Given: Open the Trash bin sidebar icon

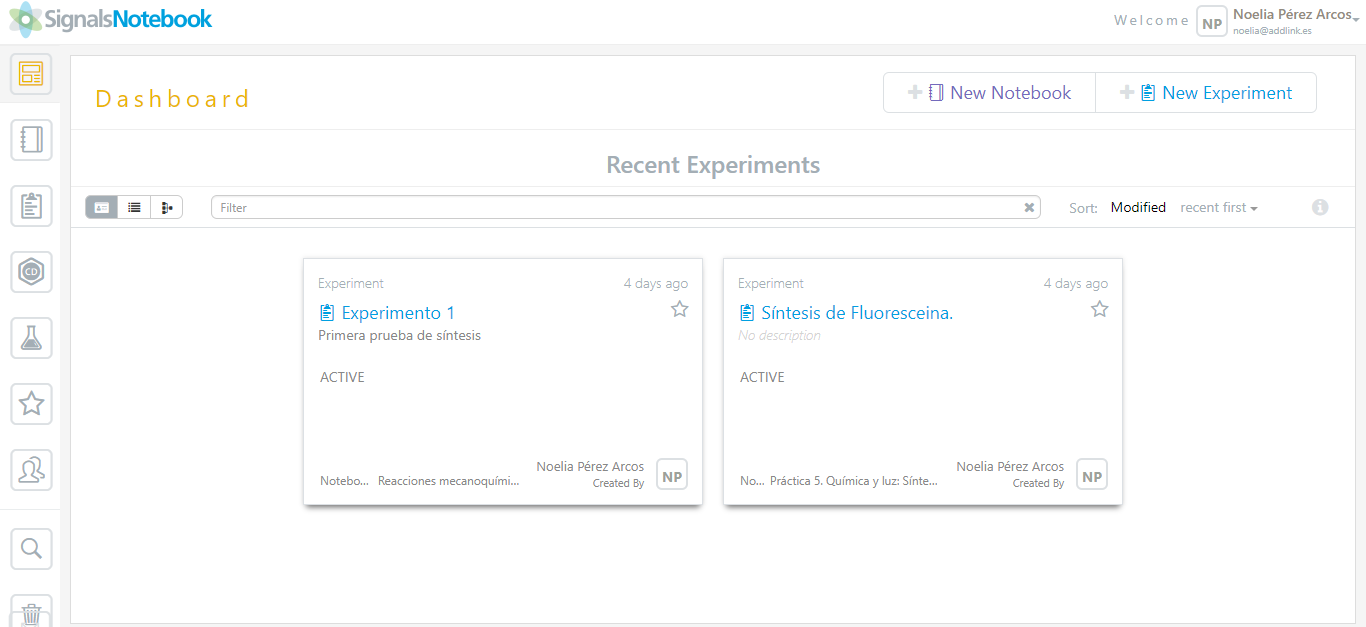Looking at the screenshot, I should 31,612.
